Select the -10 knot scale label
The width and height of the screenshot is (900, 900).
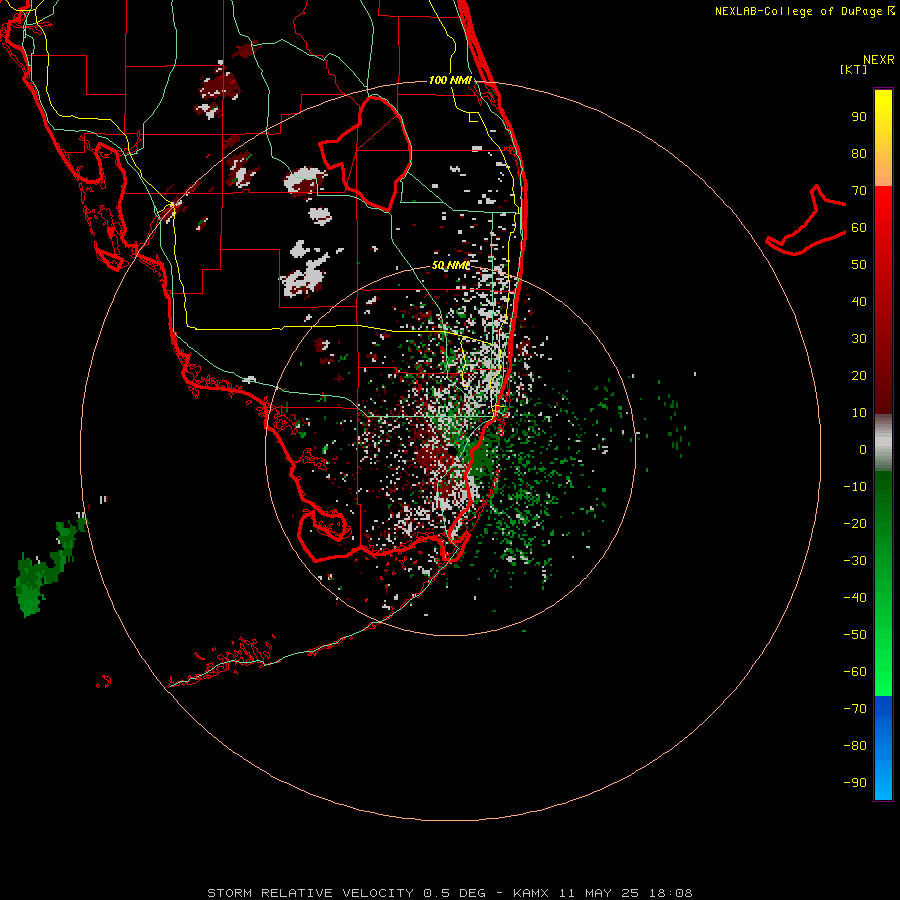click(855, 487)
